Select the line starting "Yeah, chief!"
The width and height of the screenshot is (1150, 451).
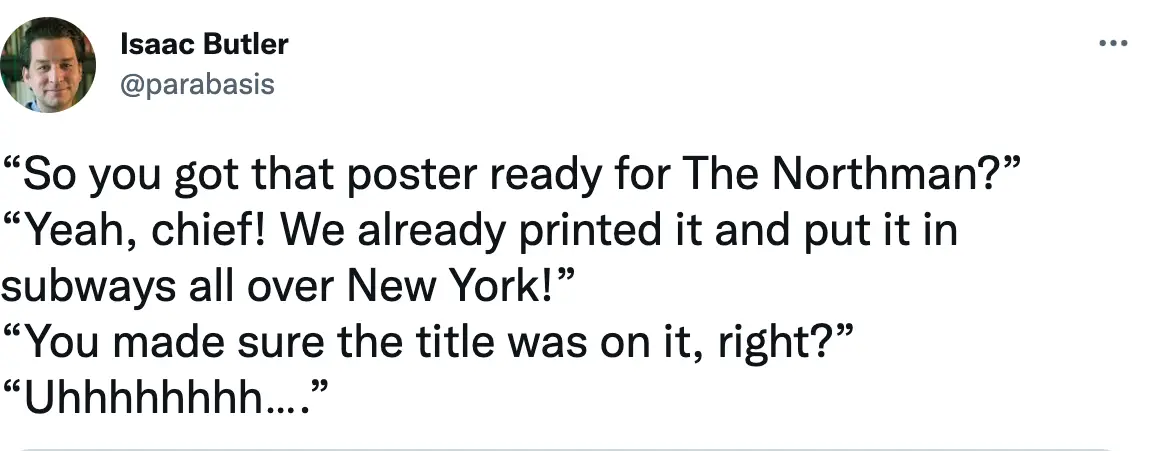(480, 232)
